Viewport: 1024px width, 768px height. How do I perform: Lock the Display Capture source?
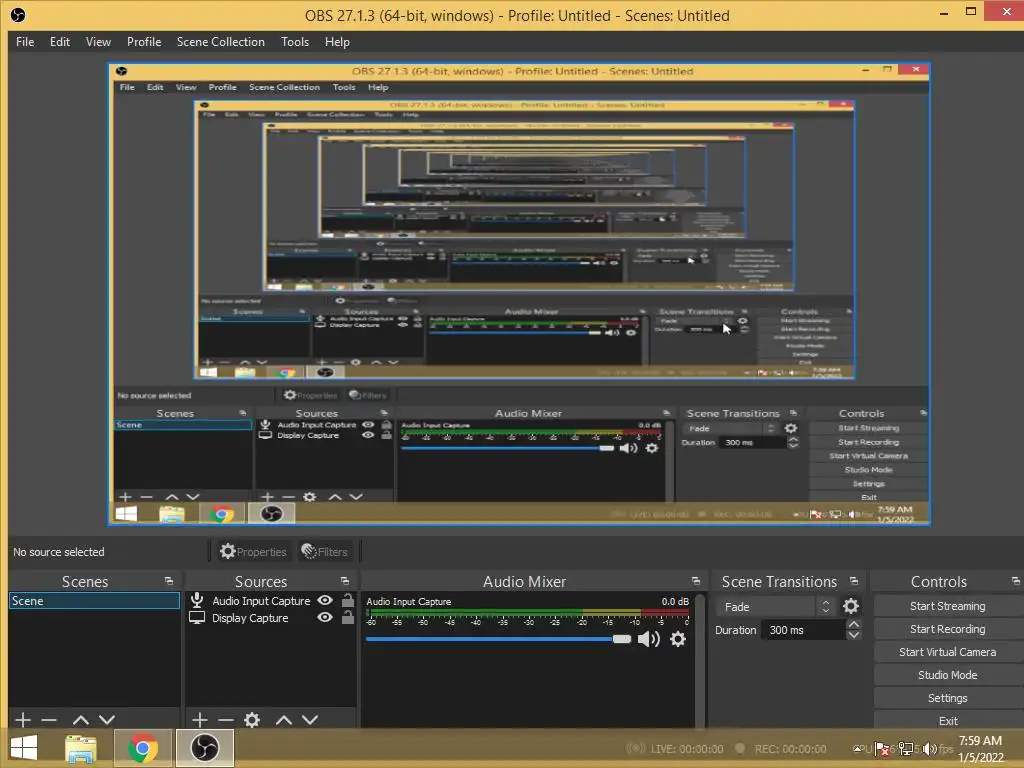[x=348, y=618]
